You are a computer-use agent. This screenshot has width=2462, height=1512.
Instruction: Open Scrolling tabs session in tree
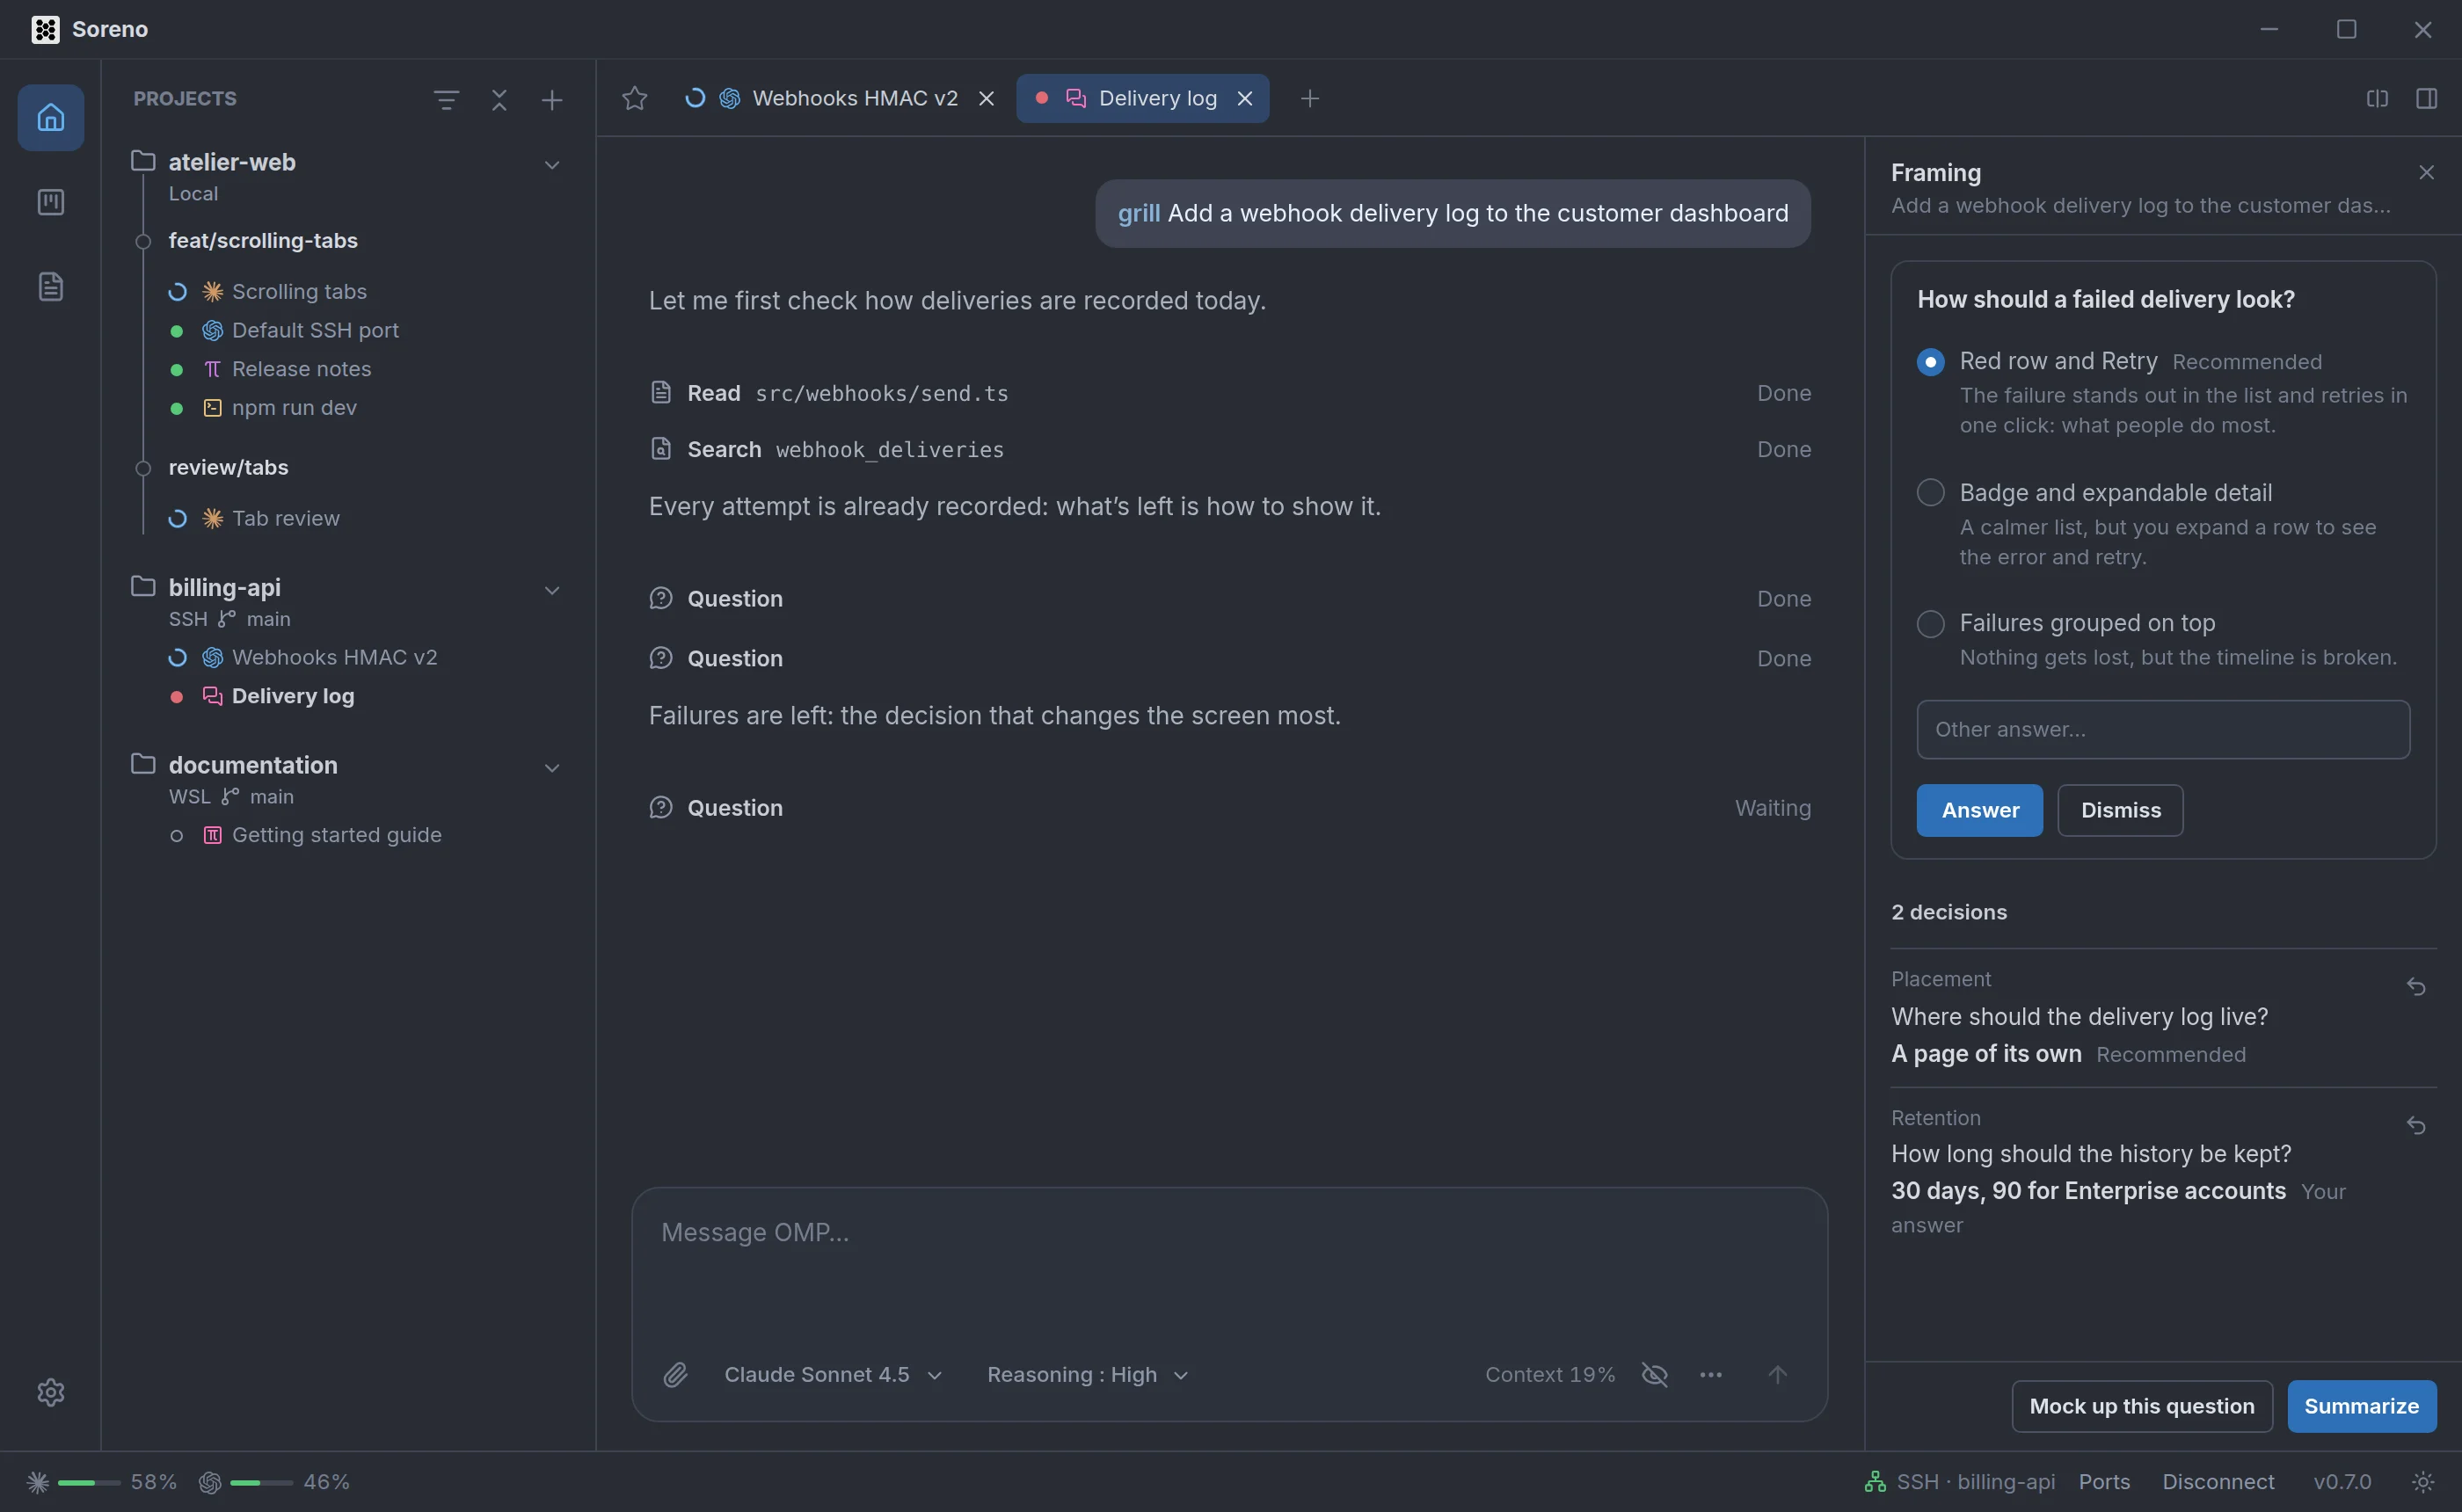[x=299, y=292]
